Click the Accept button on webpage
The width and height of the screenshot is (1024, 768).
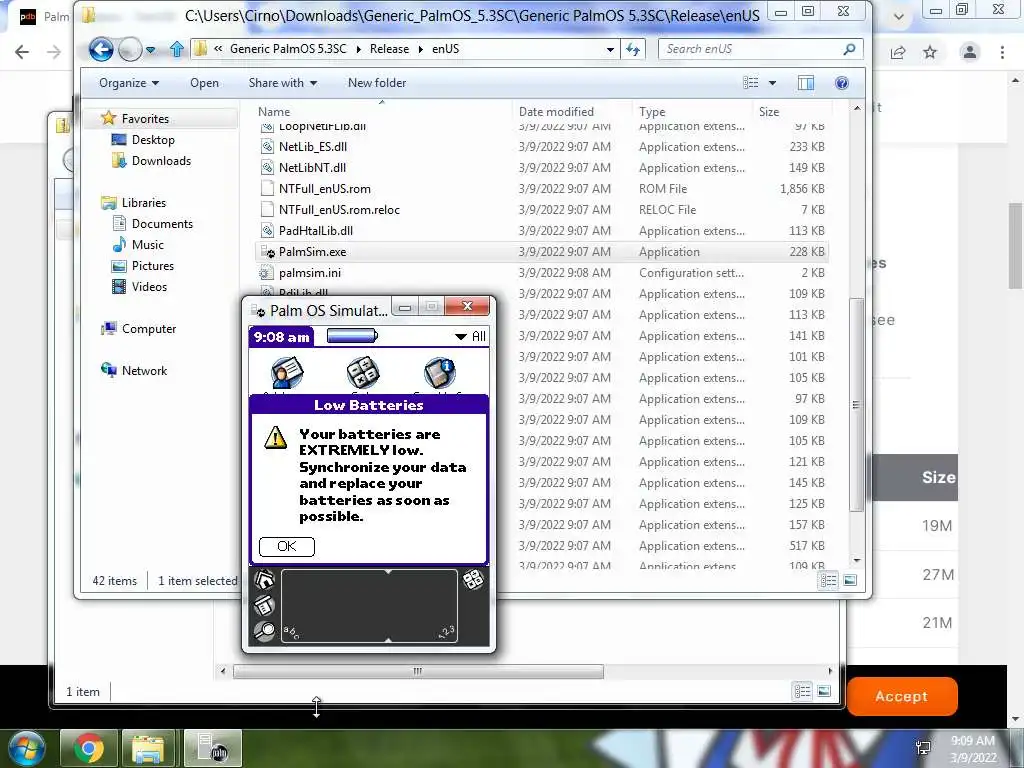click(902, 696)
